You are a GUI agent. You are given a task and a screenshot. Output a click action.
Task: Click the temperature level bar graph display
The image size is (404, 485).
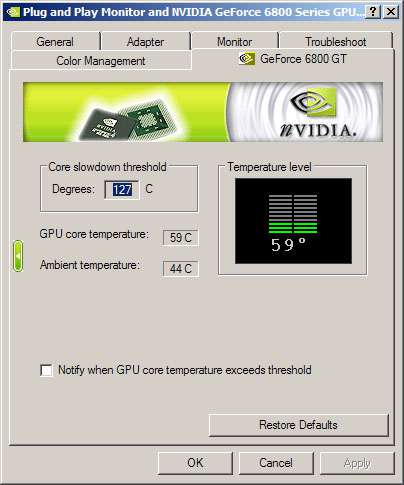(x=293, y=221)
